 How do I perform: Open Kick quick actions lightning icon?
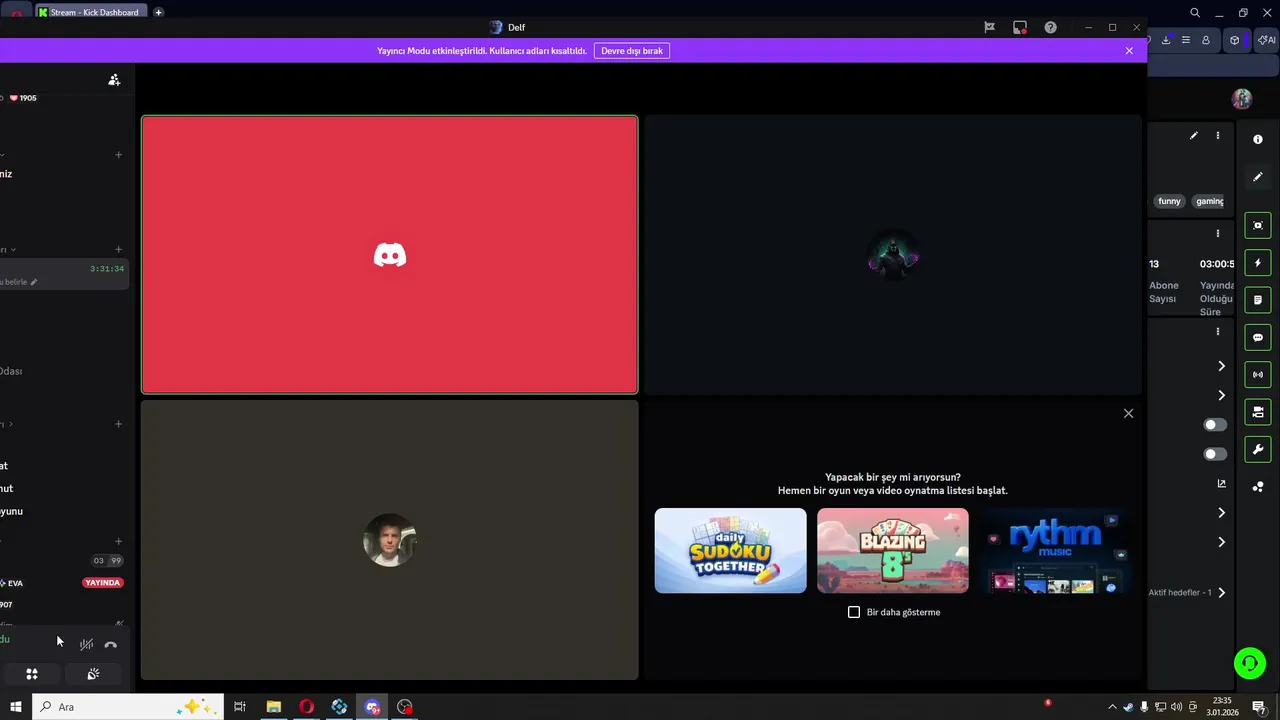click(1258, 263)
